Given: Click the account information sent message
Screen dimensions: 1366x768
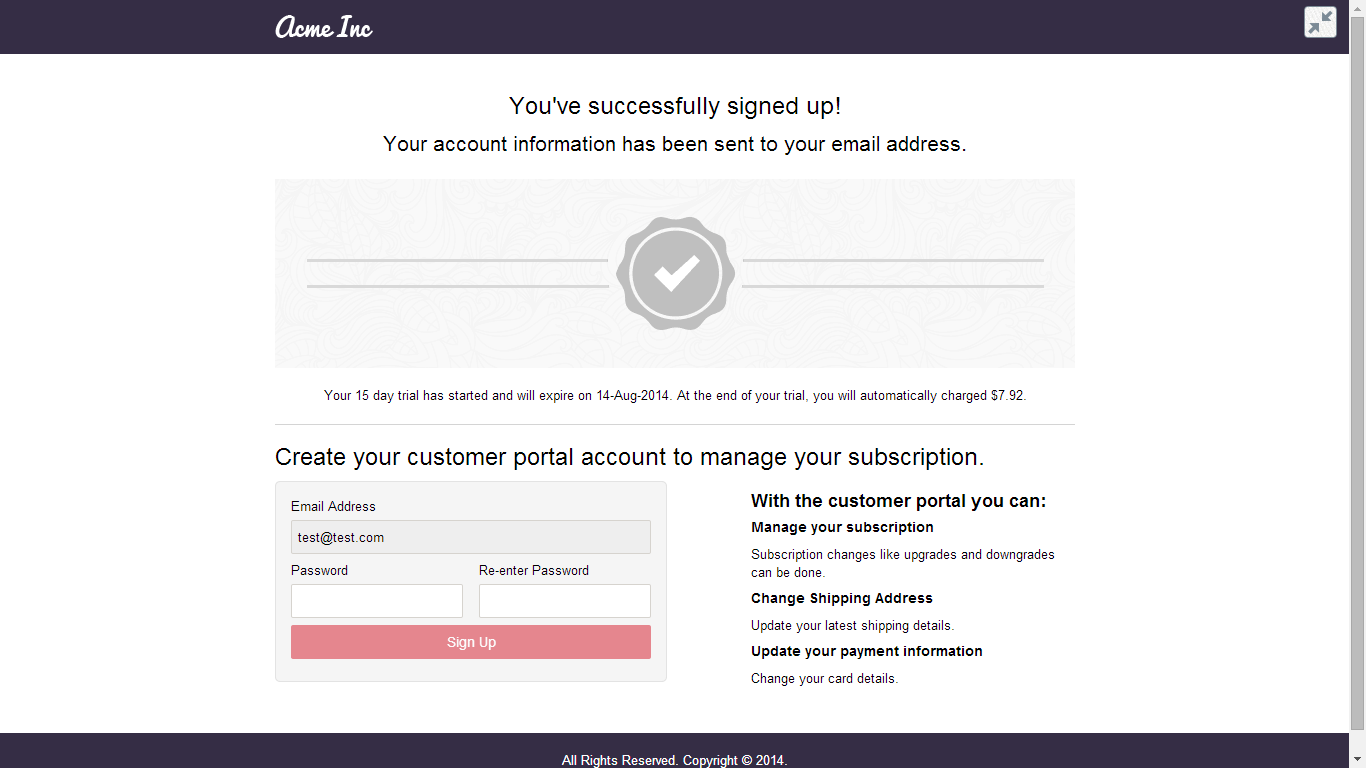Looking at the screenshot, I should tap(675, 144).
